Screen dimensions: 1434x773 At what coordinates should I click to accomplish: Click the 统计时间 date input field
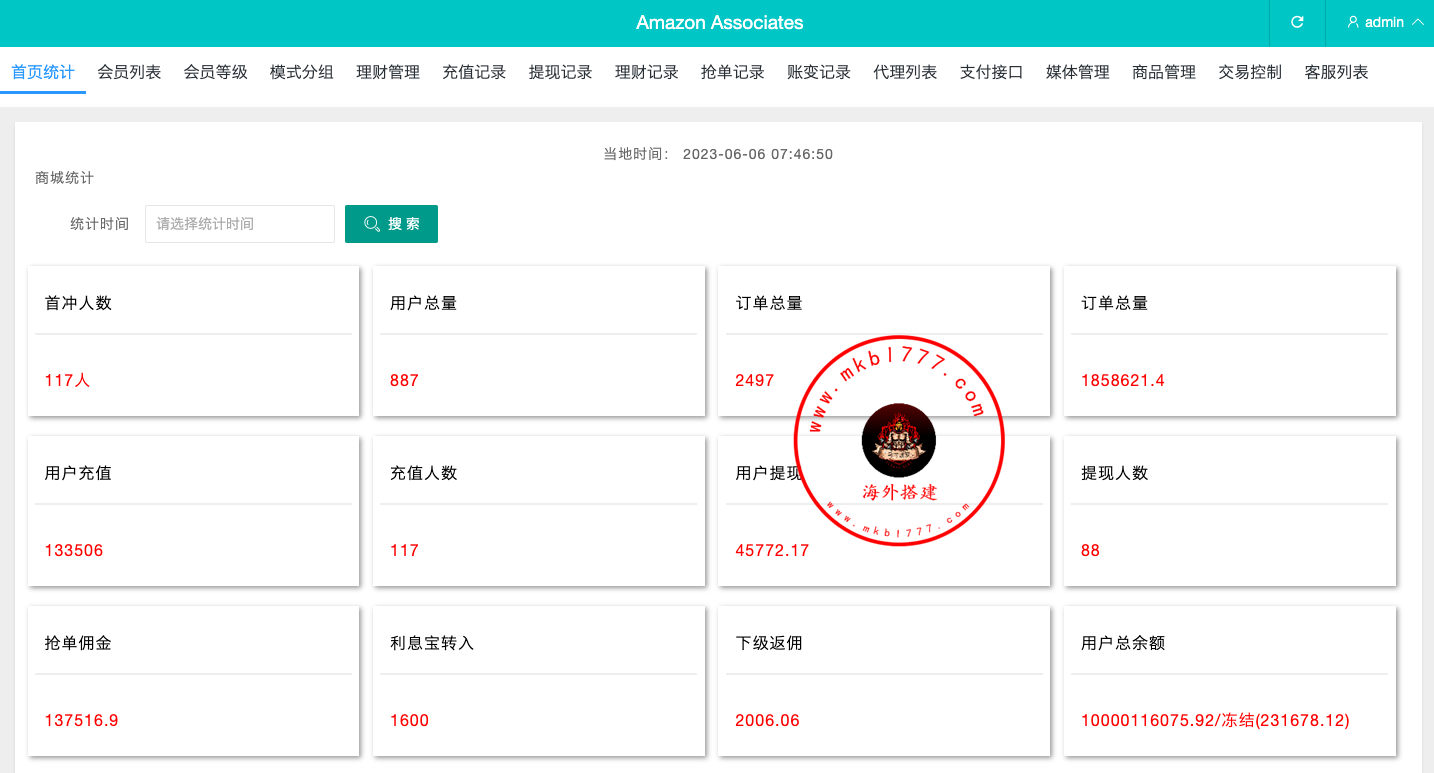240,224
